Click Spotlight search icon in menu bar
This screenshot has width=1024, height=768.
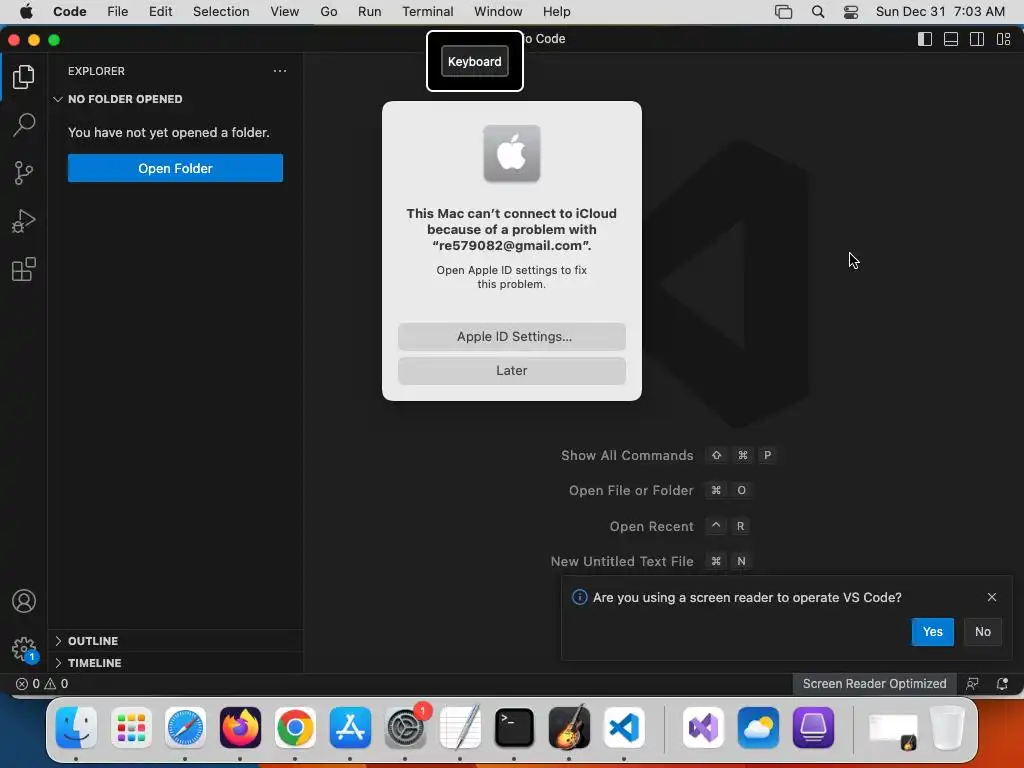pyautogui.click(x=818, y=12)
